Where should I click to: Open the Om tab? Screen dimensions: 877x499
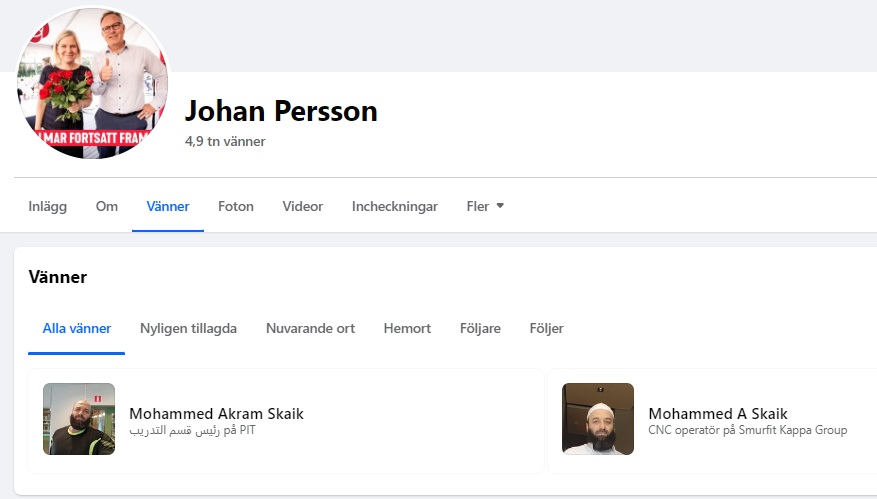[107, 207]
